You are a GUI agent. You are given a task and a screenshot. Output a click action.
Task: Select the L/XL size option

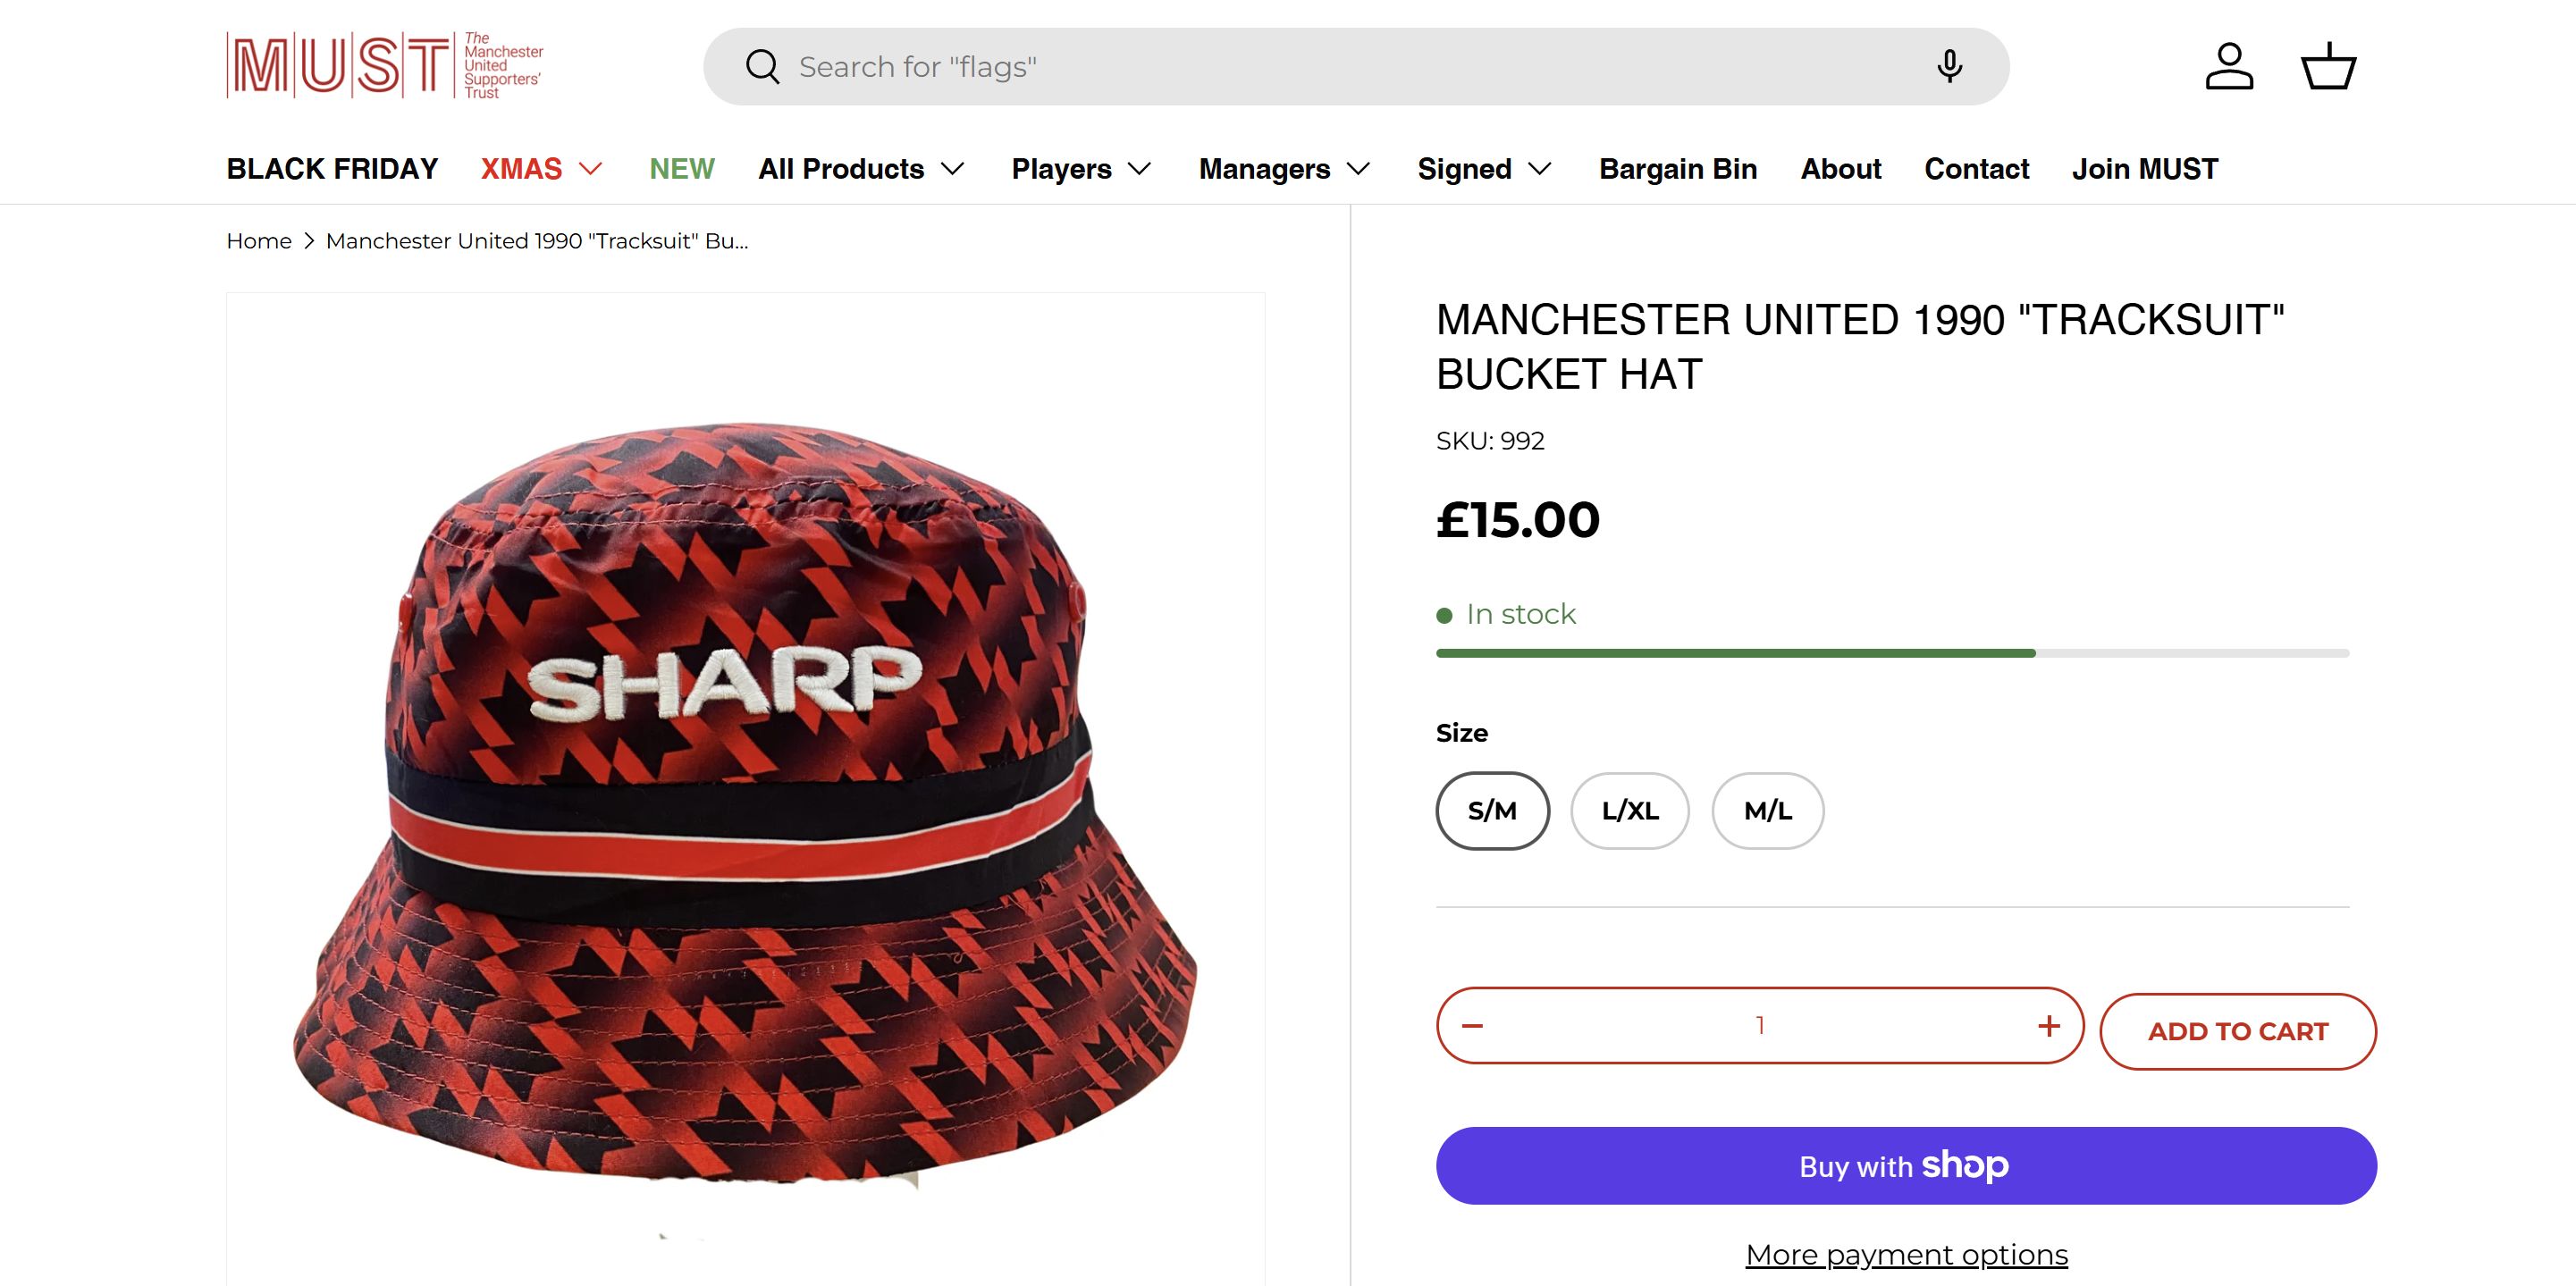tap(1630, 811)
